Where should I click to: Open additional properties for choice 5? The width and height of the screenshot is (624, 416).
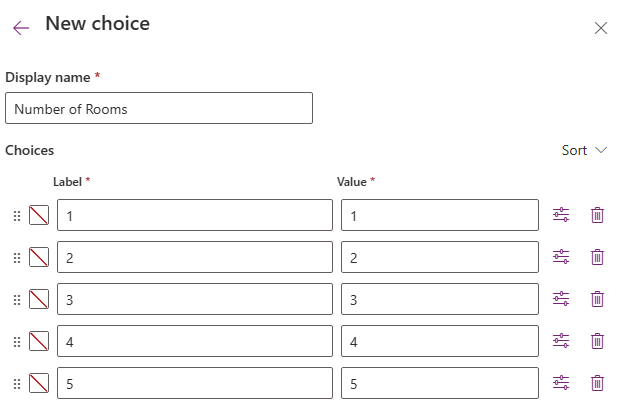tap(561, 383)
